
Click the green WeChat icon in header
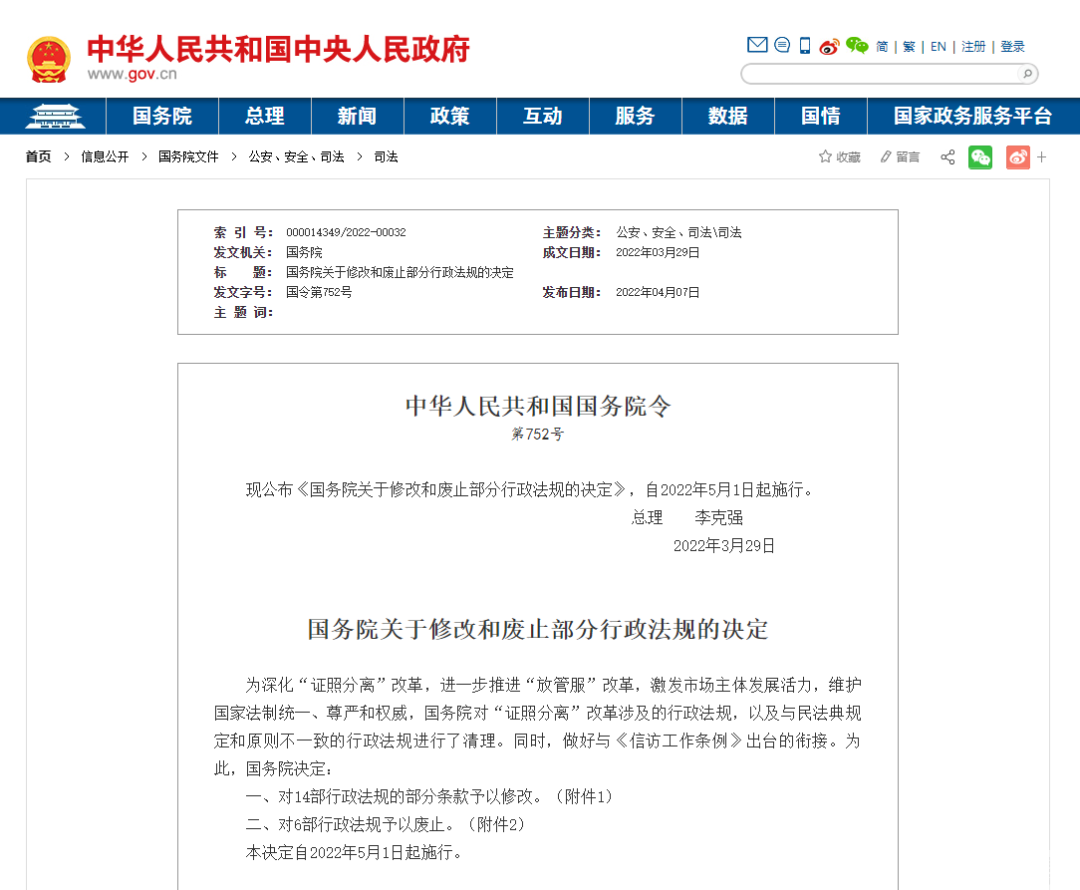[857, 45]
